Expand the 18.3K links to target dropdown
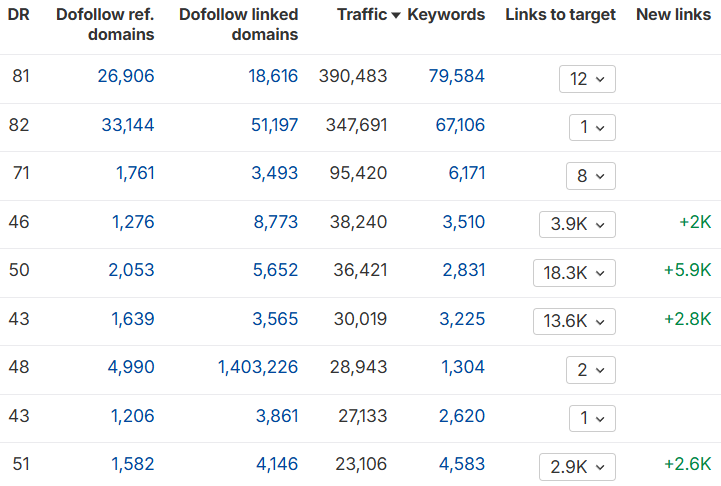The height and width of the screenshot is (486, 721). pos(574,273)
